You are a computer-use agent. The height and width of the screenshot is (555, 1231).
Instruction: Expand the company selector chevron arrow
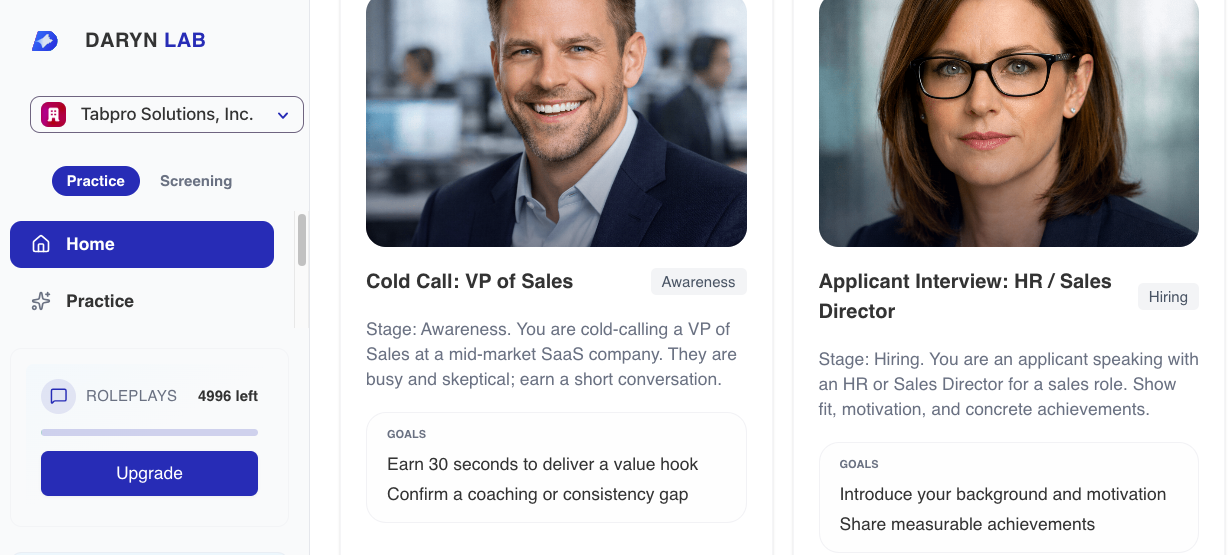coord(283,116)
